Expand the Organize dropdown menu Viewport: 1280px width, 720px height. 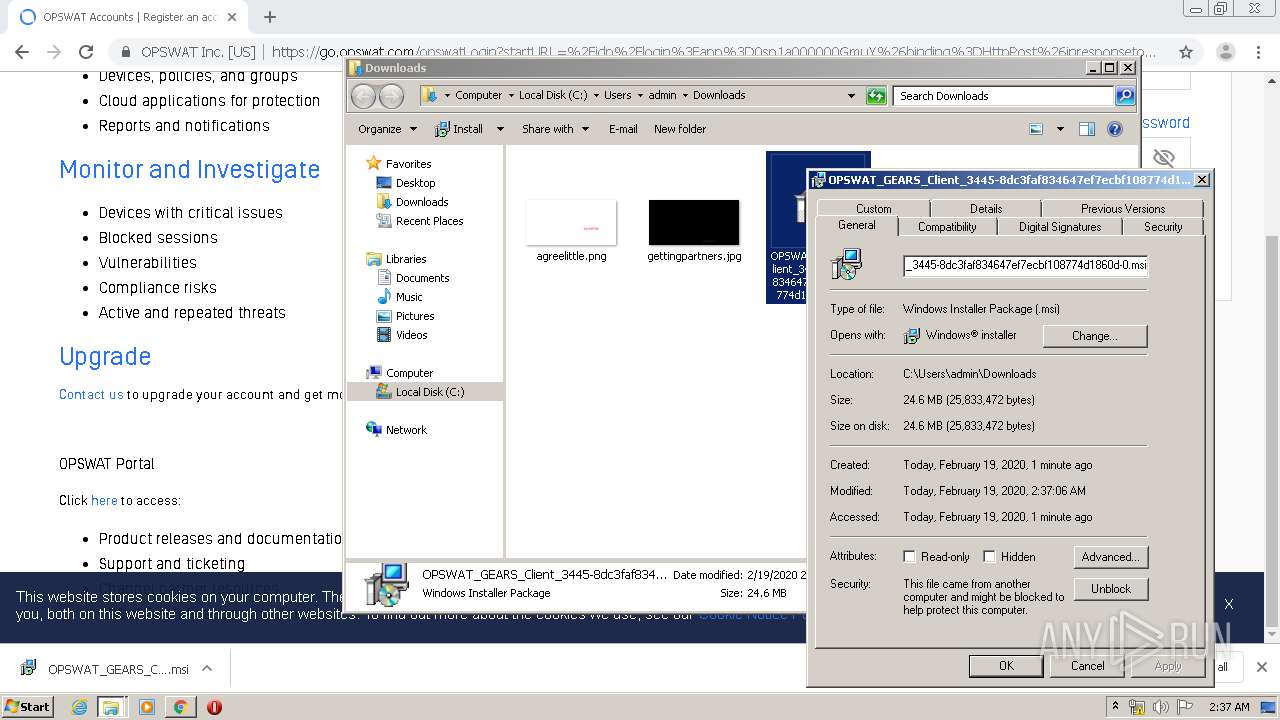click(x=387, y=129)
